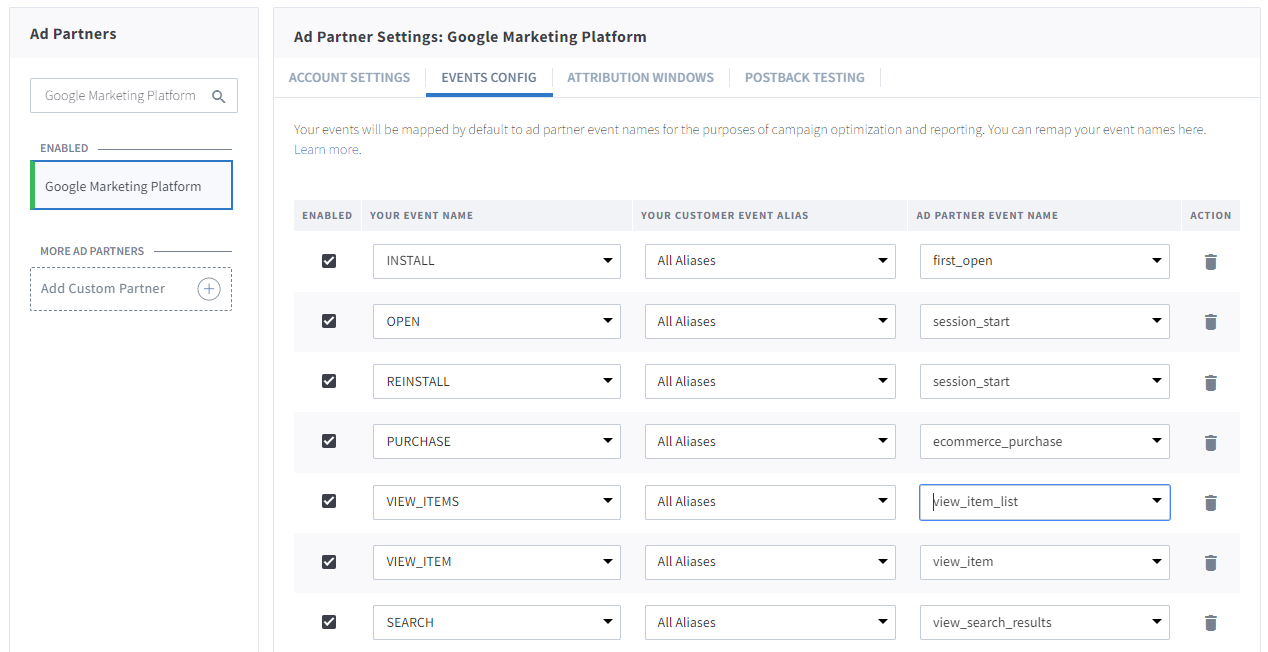This screenshot has height=652, width=1268.
Task: Click trash icon for VIEW_ITEMS row
Action: (1210, 502)
